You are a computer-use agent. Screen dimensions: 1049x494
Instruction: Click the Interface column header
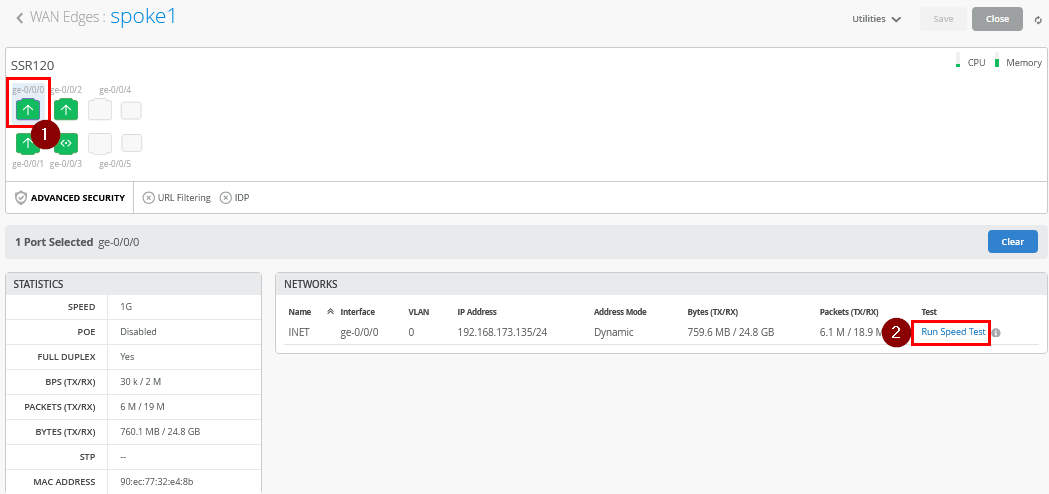click(357, 312)
